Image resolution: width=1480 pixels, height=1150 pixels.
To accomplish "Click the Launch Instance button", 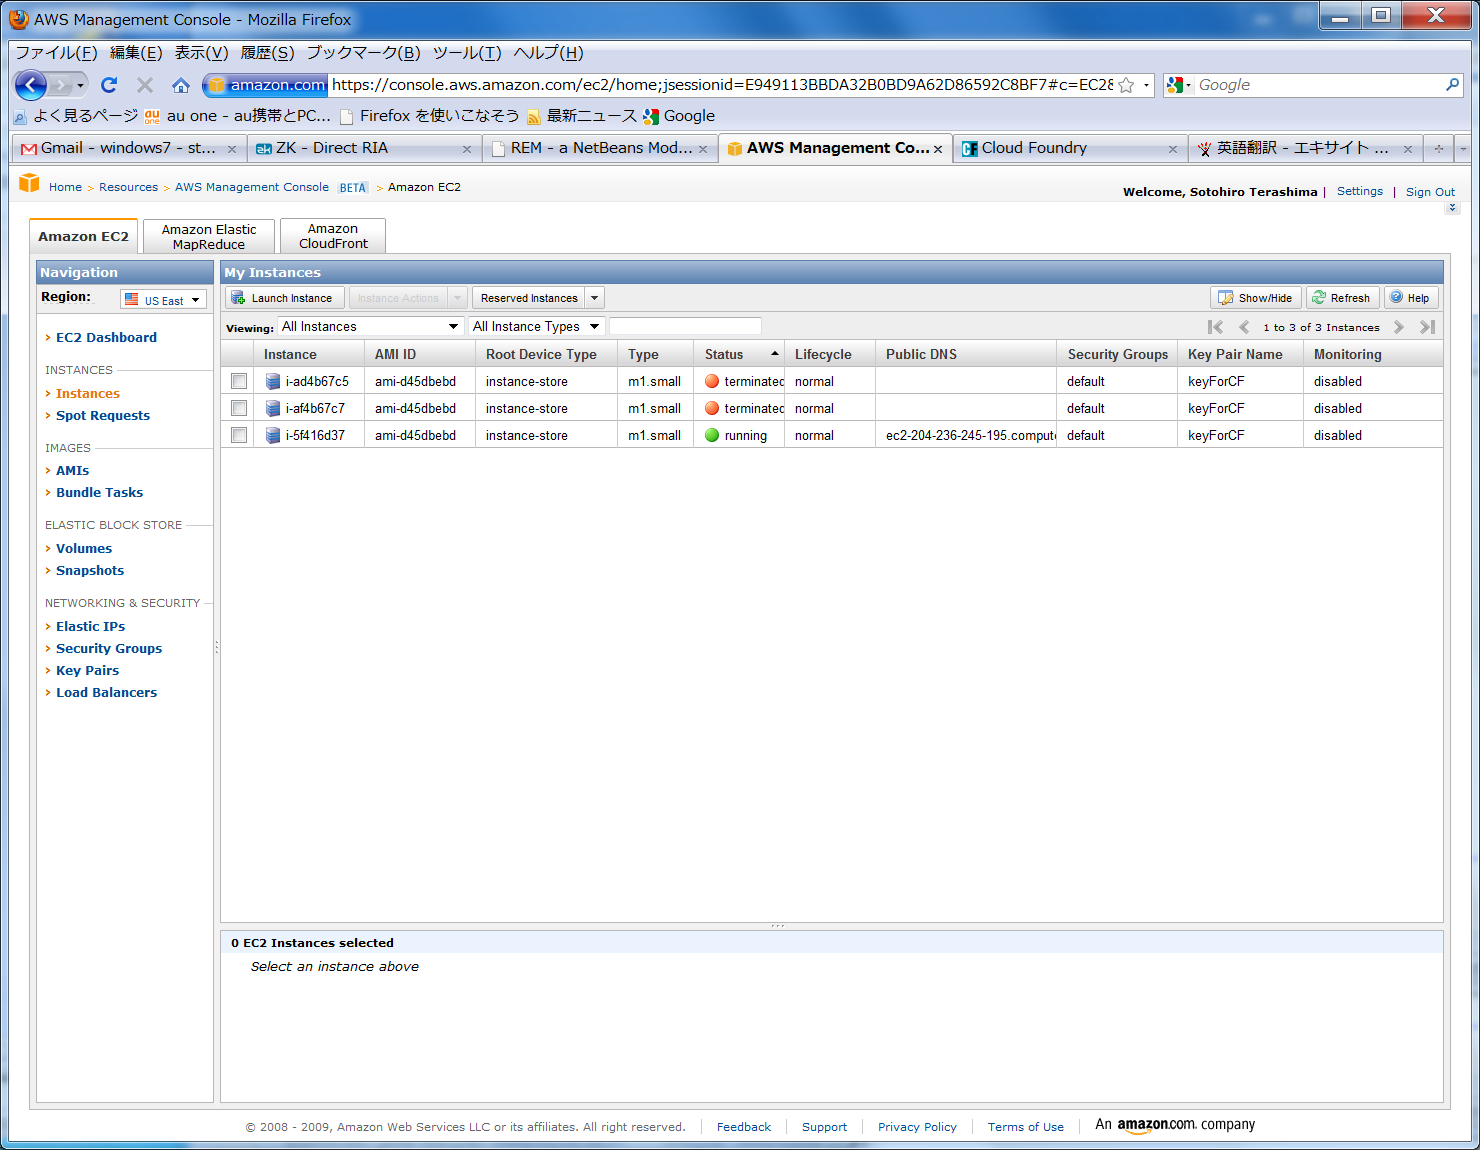I will pos(285,298).
